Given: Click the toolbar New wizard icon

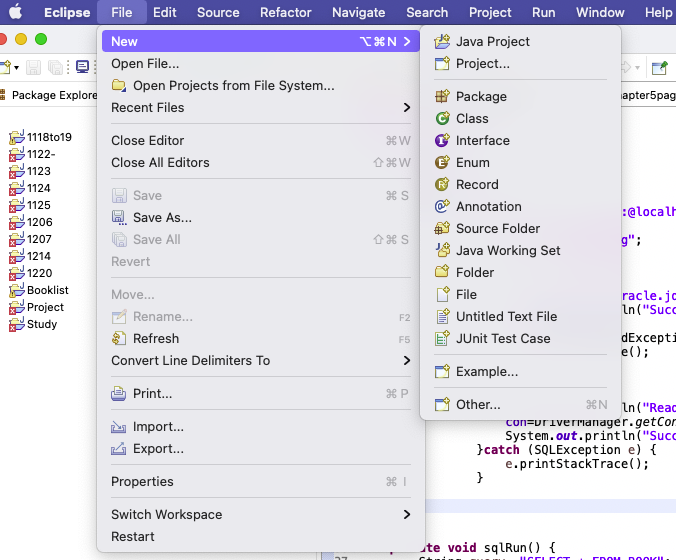Looking at the screenshot, I should [6, 67].
